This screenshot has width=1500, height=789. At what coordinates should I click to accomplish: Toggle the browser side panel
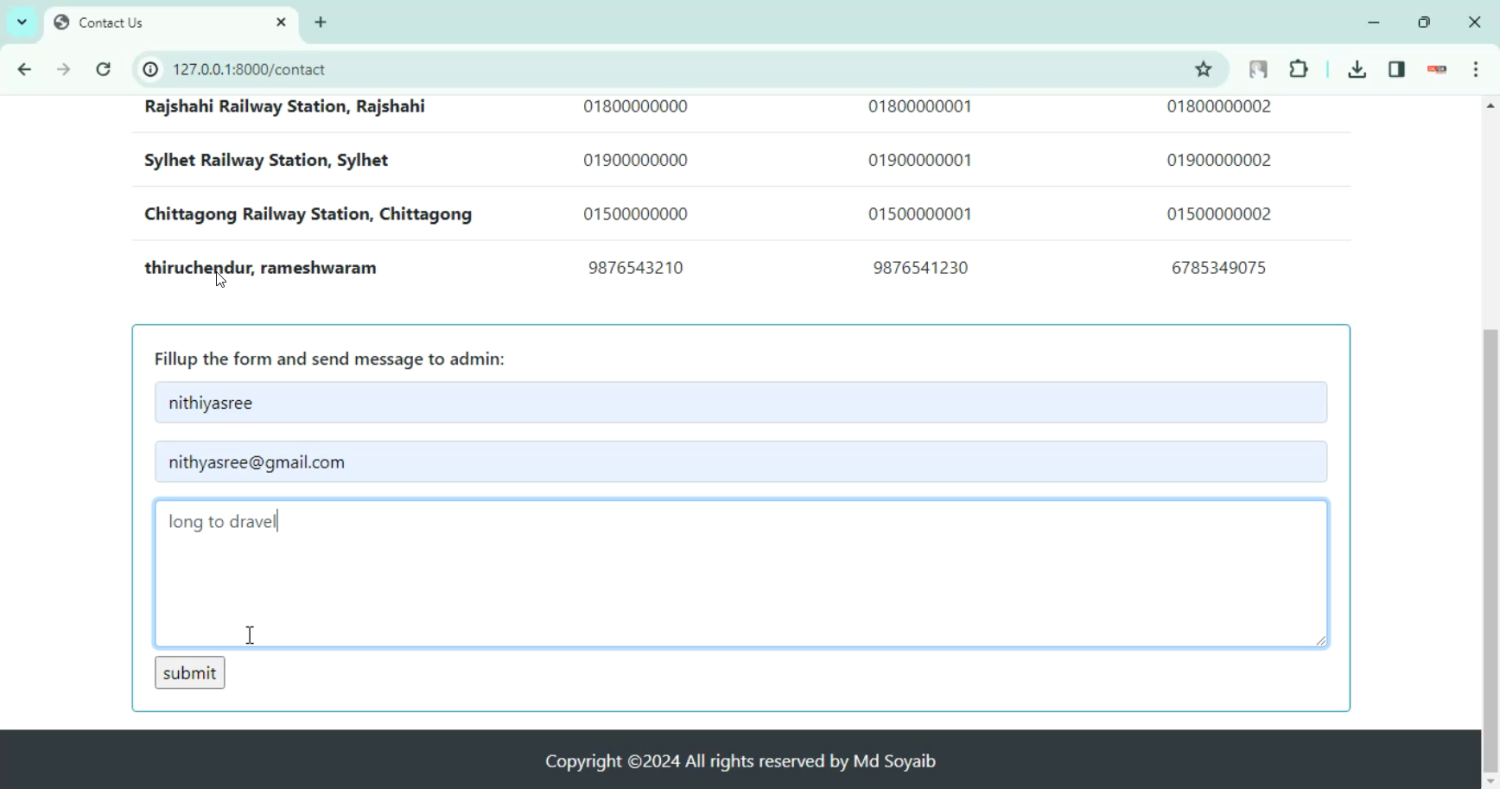pyautogui.click(x=1396, y=69)
